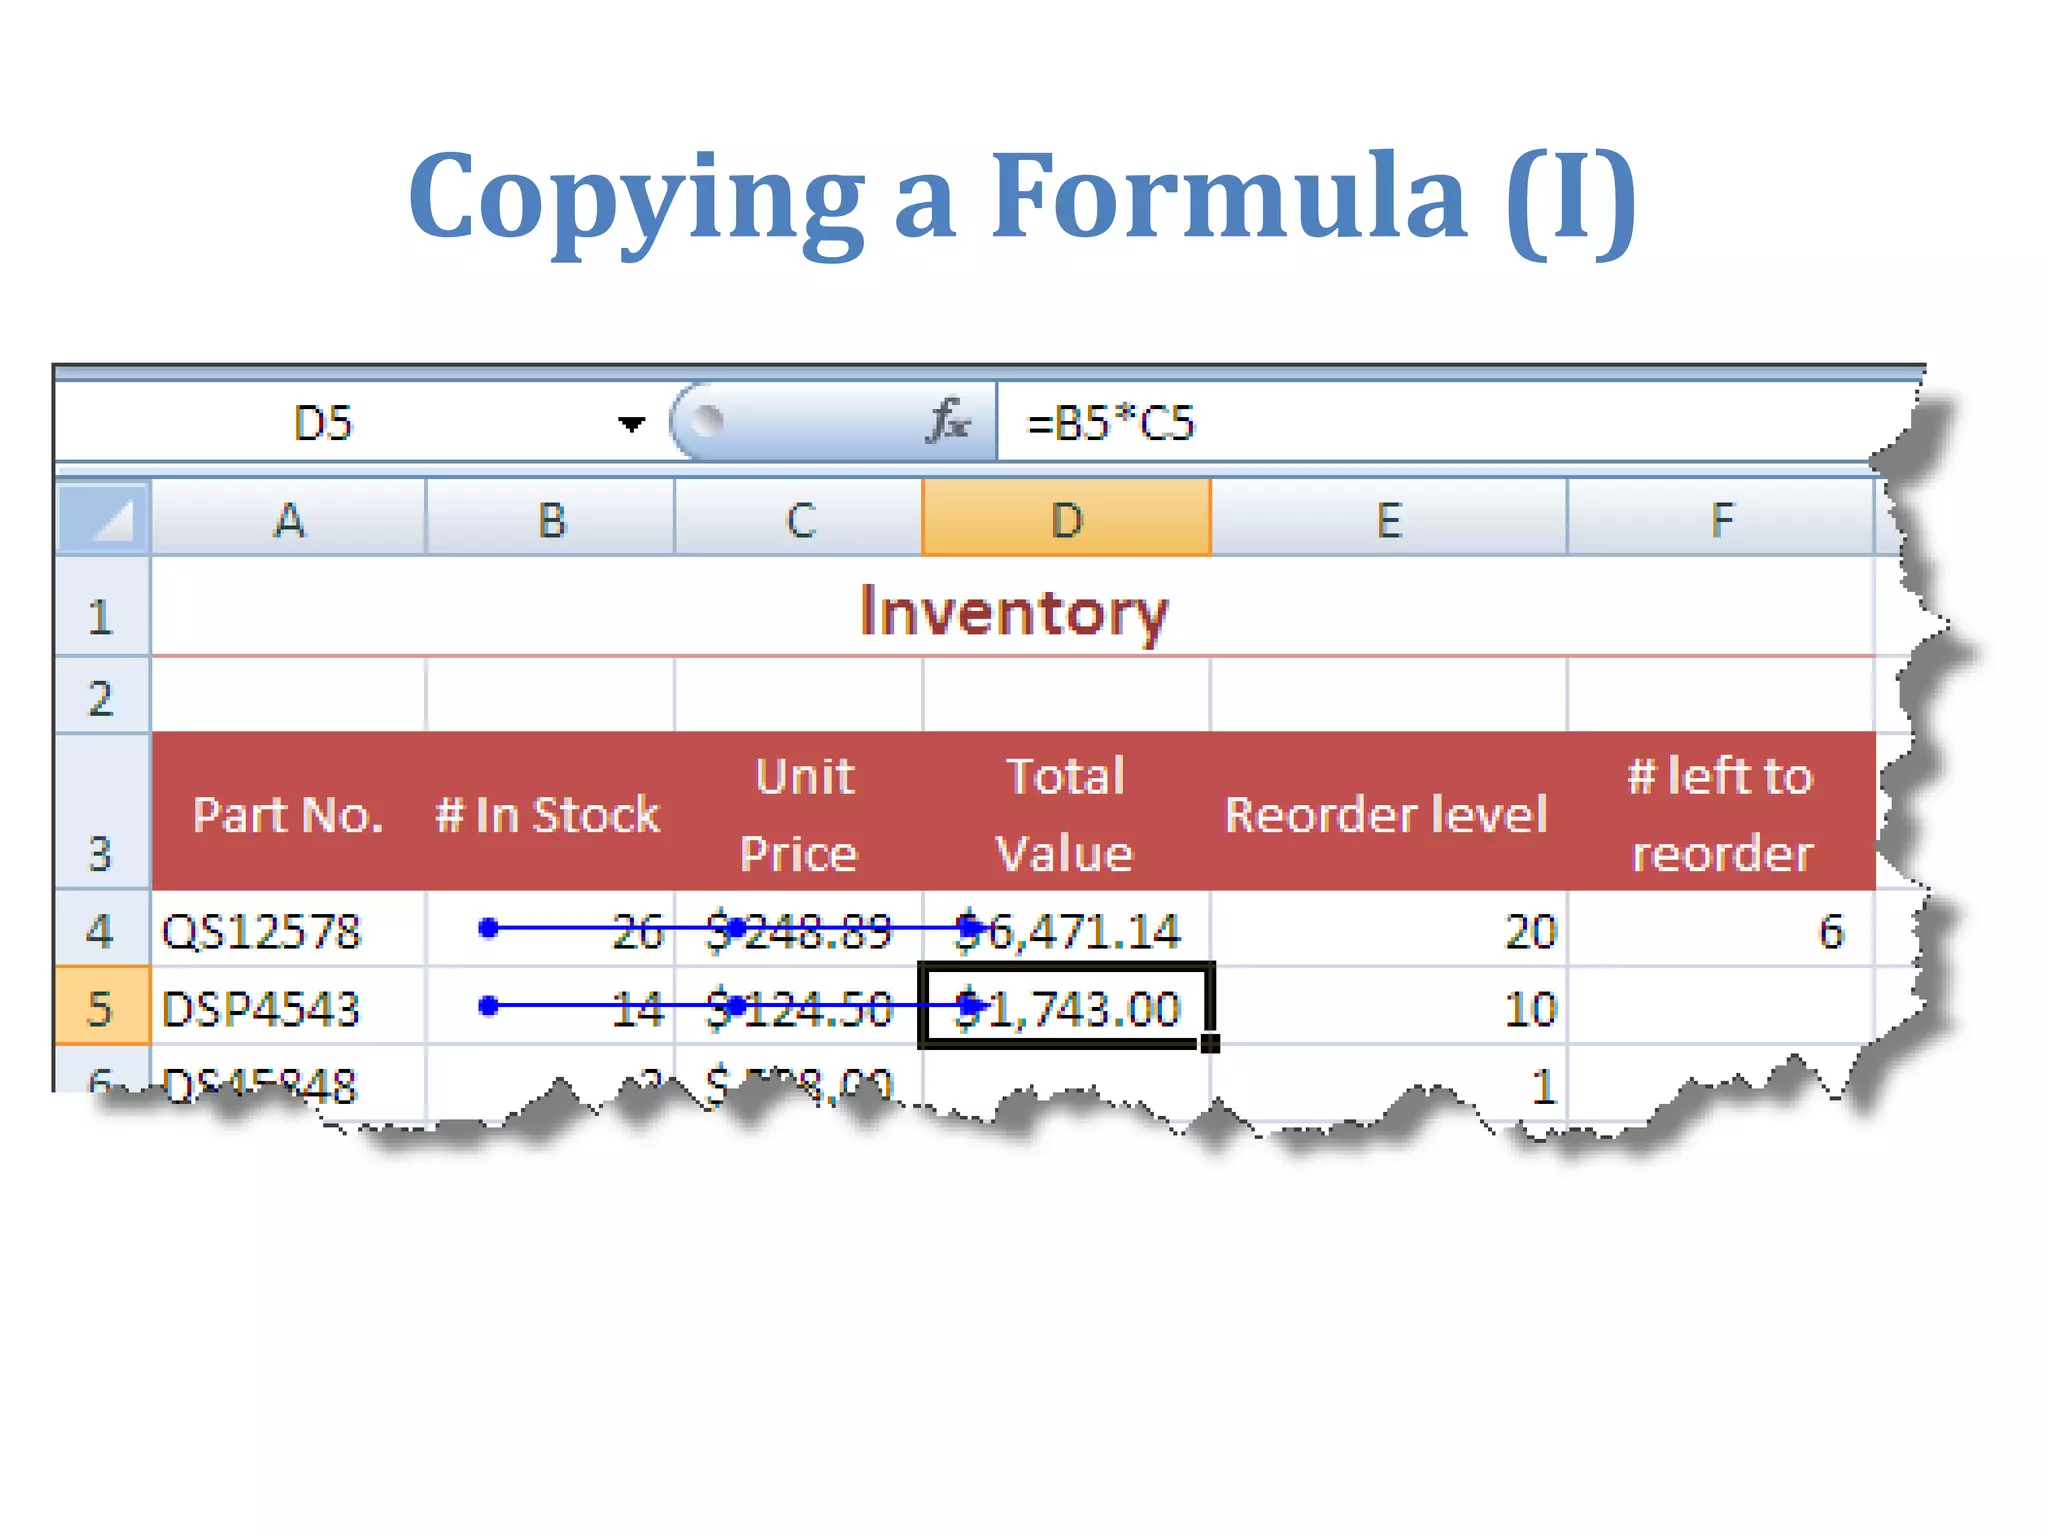2048x1536 pixels.
Task: Click cell F4 showing 6
Action: pyautogui.click(x=1721, y=929)
